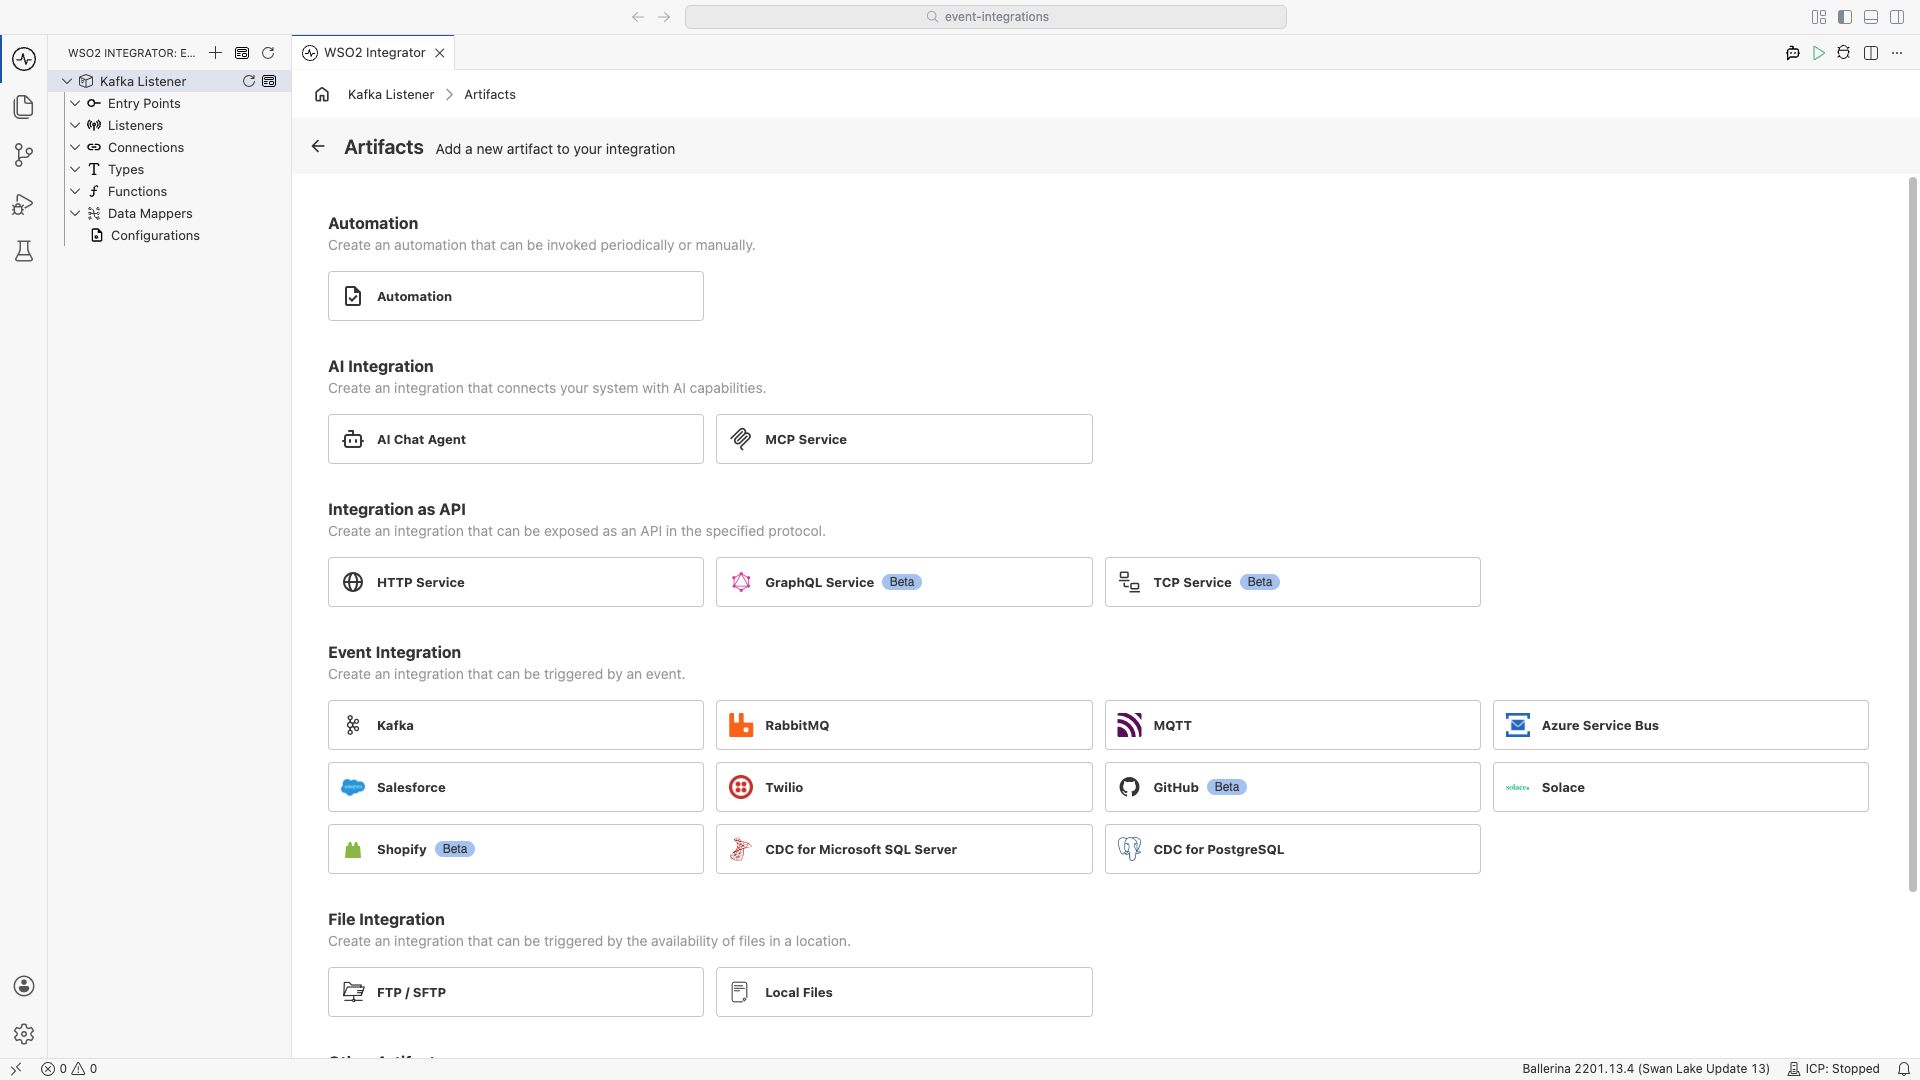Screen dimensions: 1920x1080
Task: Go back using the arrow beside Artifacts
Action: click(x=318, y=146)
